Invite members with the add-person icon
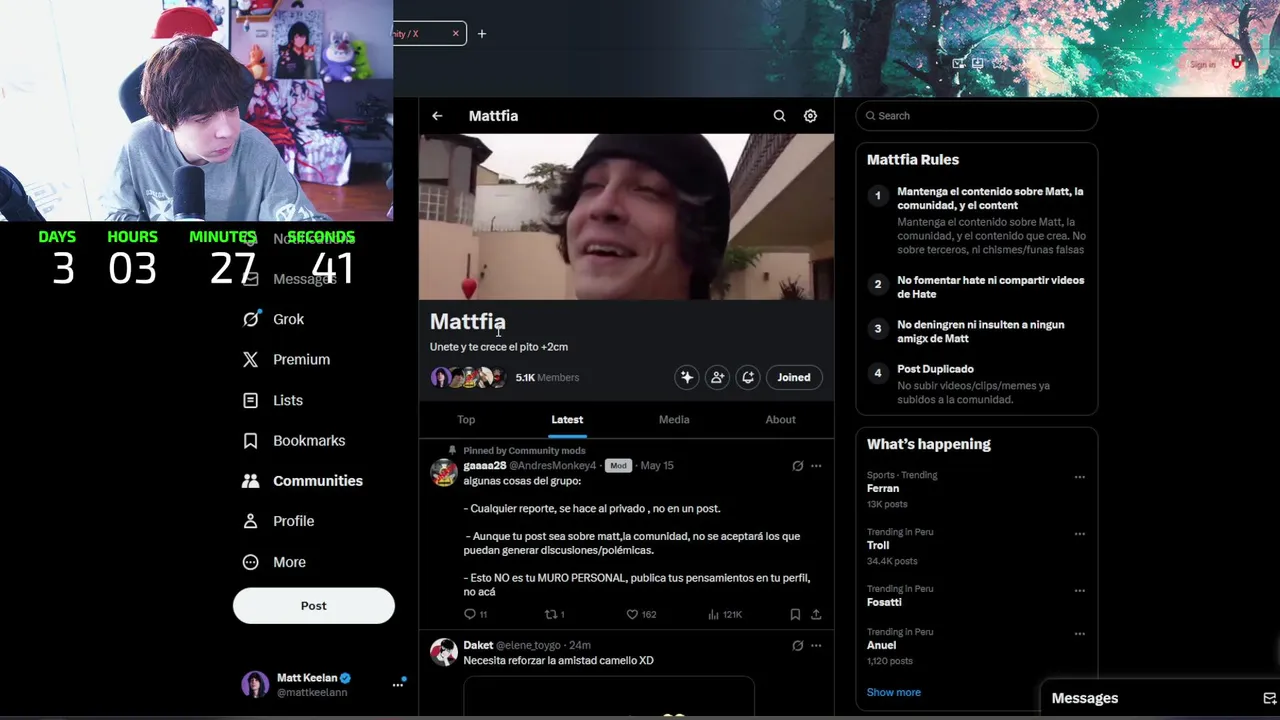Viewport: 1280px width, 720px height. [x=717, y=377]
